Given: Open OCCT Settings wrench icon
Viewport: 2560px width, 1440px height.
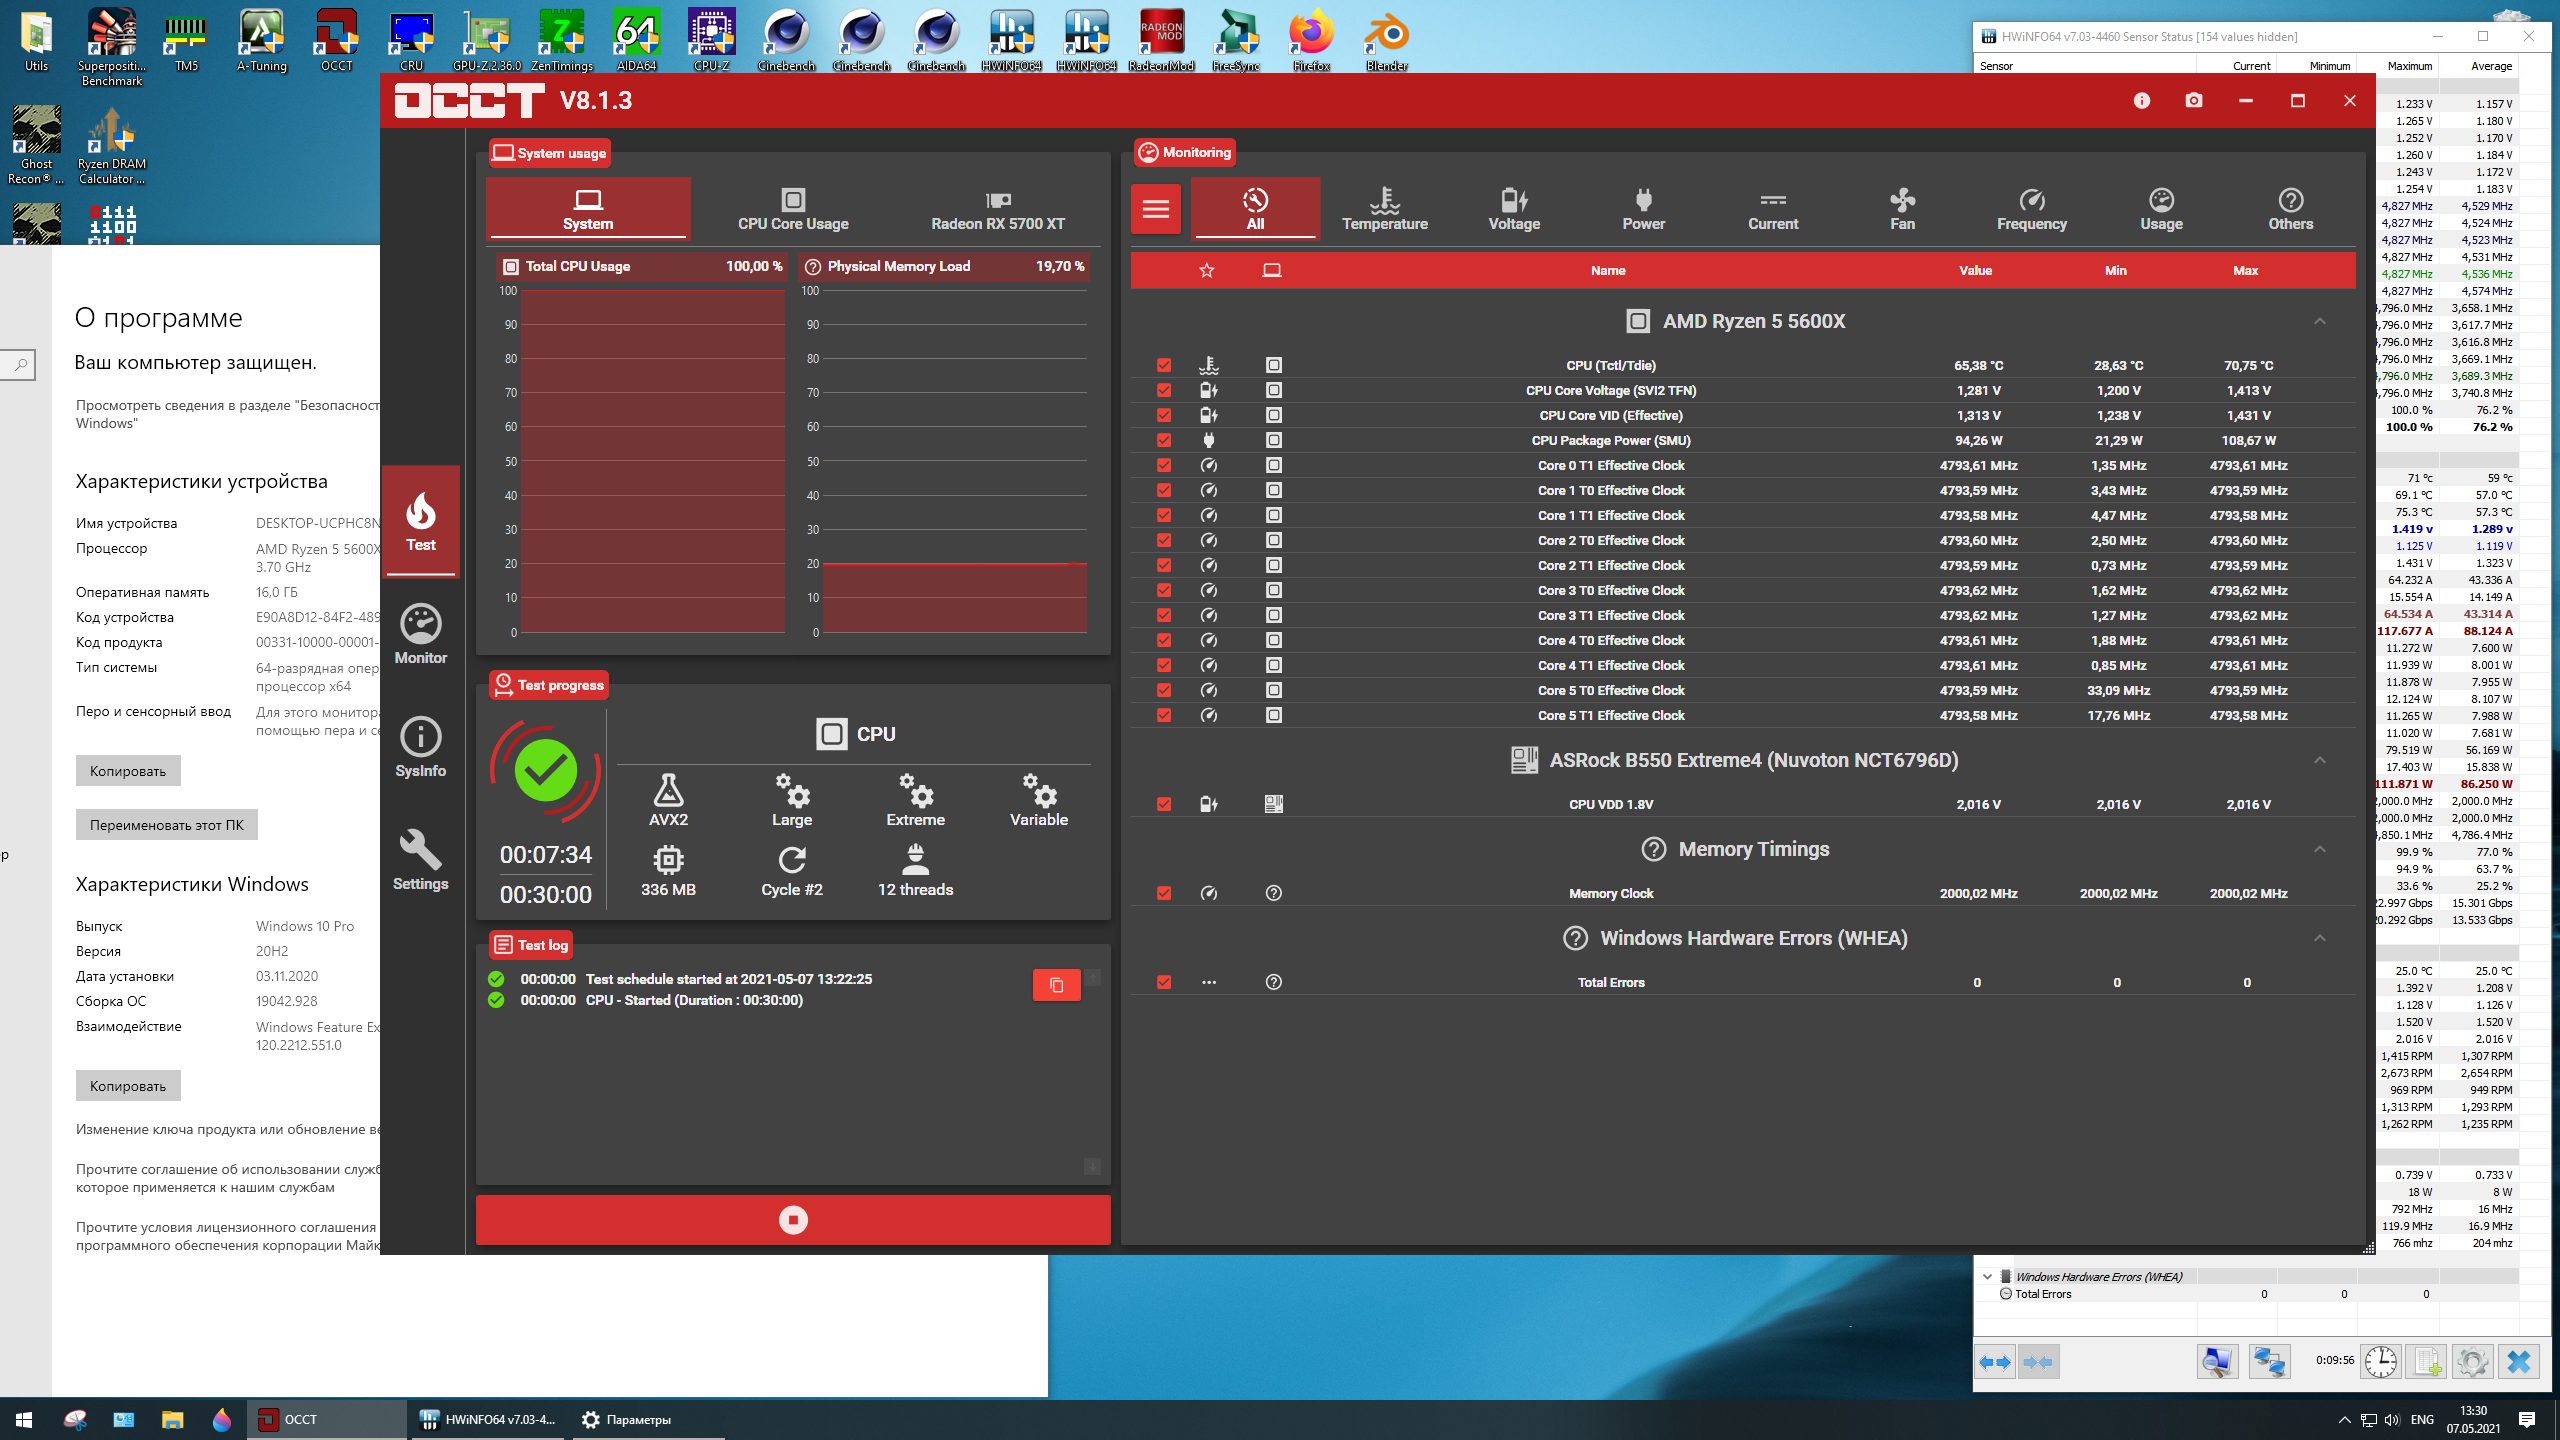Looking at the screenshot, I should tap(420, 860).
